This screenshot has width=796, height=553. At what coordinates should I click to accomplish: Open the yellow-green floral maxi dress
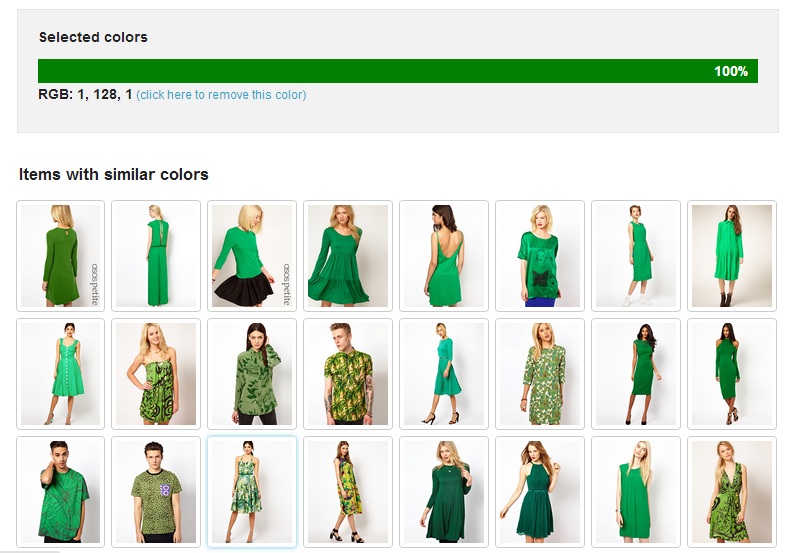pos(348,492)
